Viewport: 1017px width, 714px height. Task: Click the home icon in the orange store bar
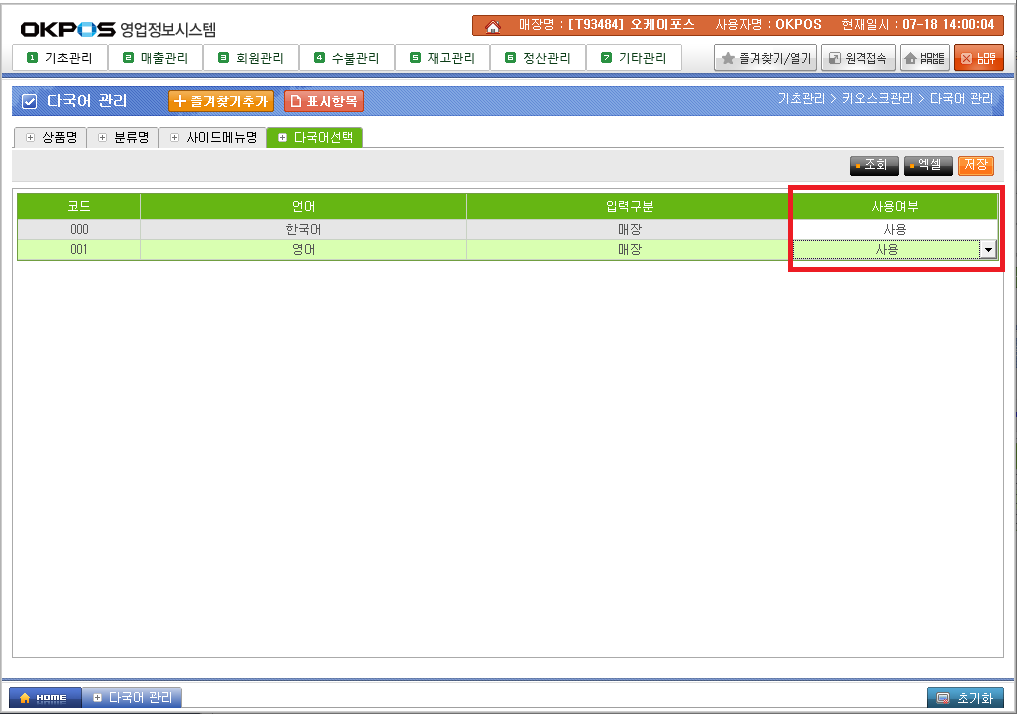coord(492,25)
